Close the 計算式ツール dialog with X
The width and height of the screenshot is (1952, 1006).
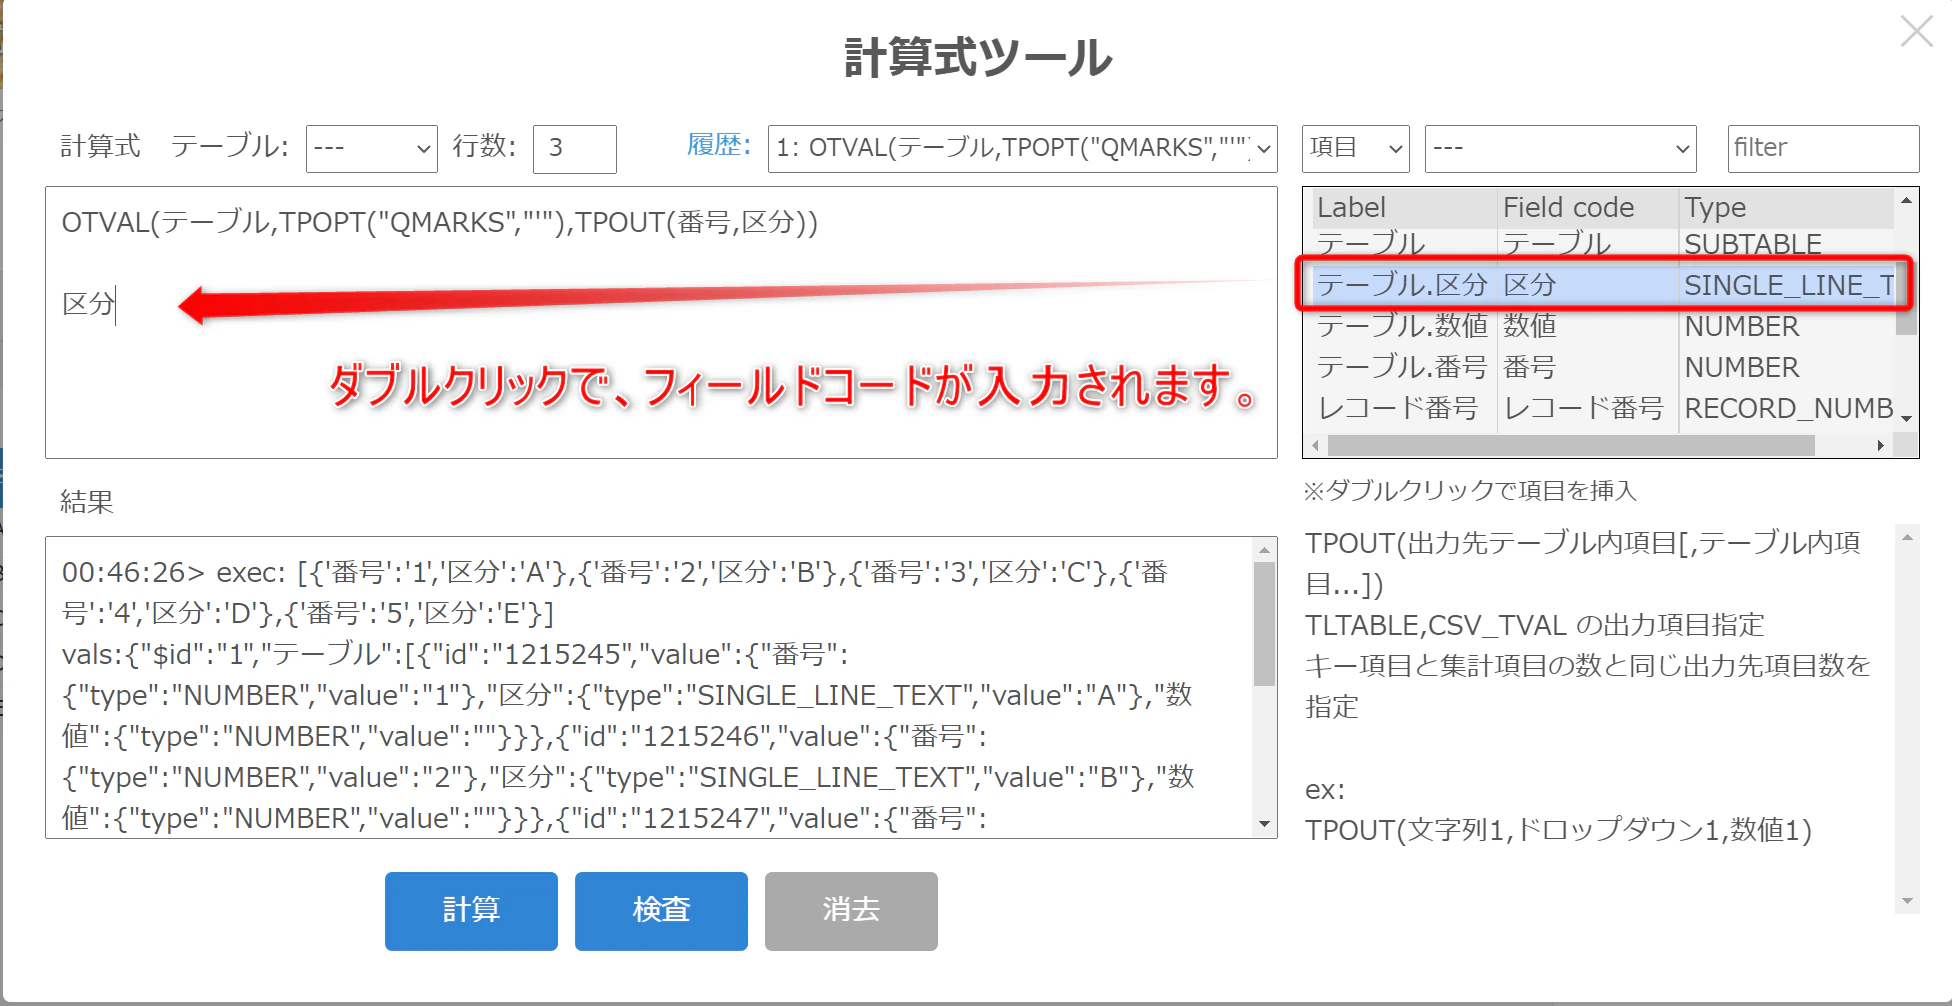coord(1916,31)
